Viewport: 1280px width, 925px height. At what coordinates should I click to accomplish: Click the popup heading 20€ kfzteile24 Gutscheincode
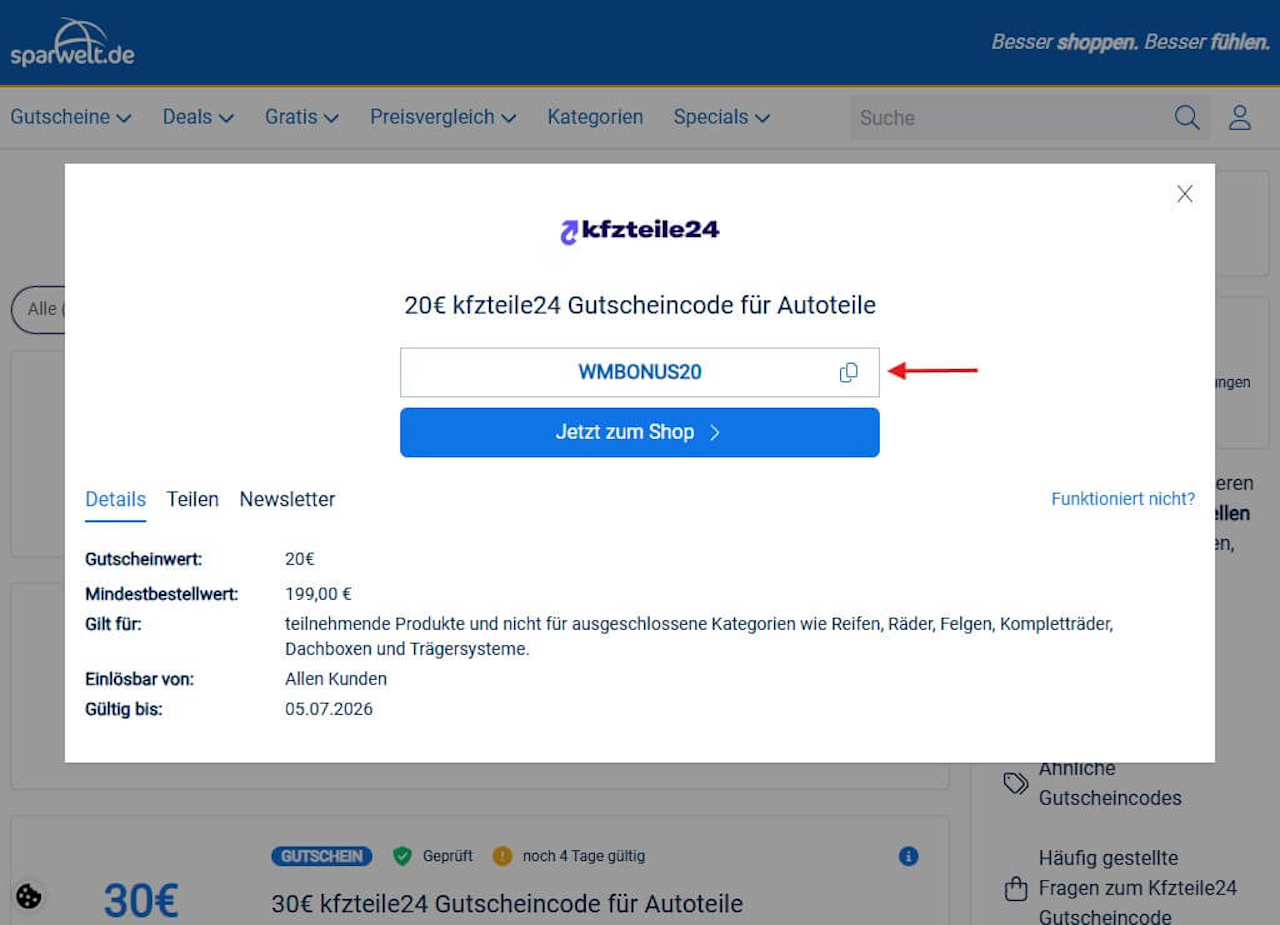[640, 305]
